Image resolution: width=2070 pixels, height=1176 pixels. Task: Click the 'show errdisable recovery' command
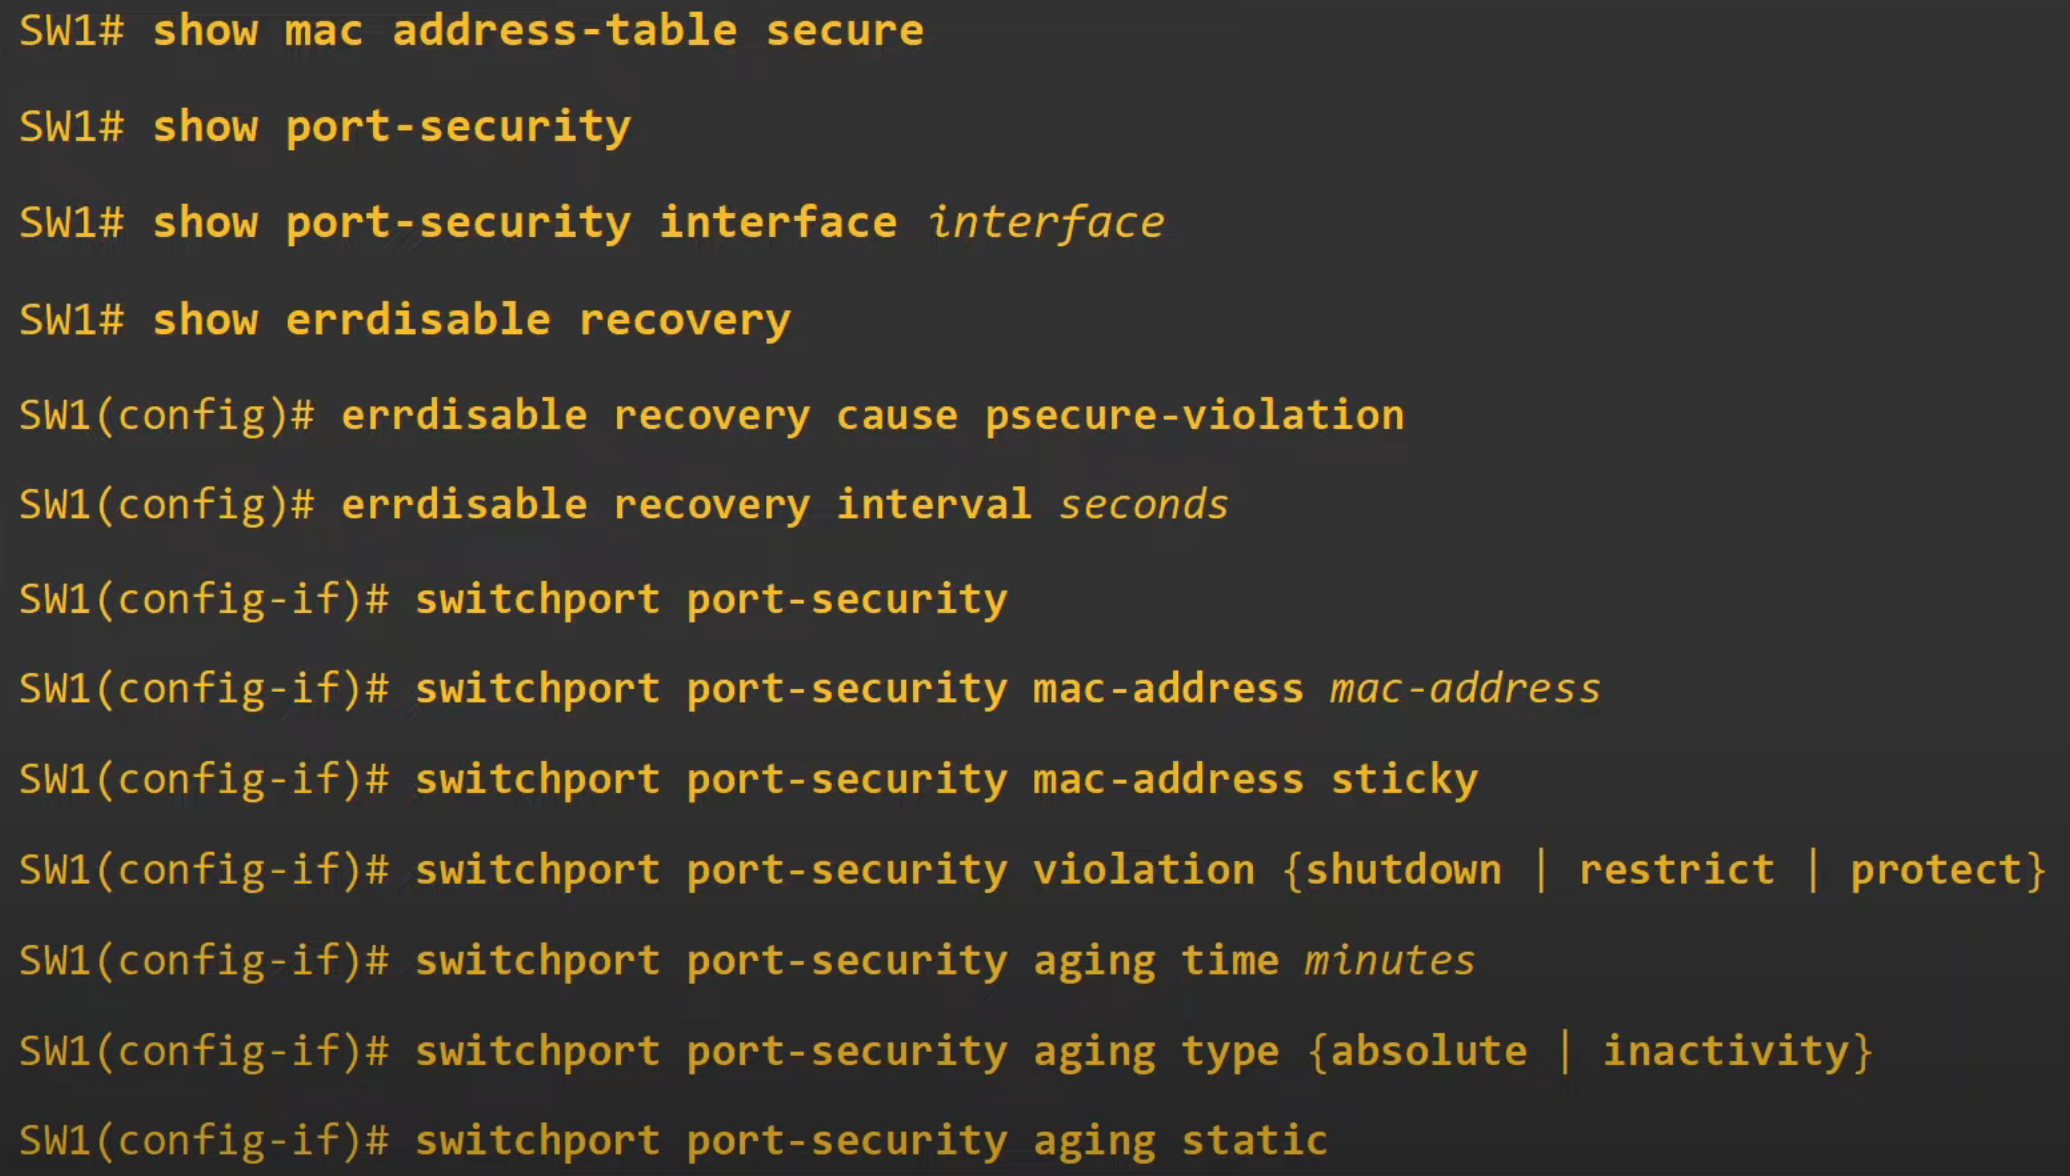[471, 320]
